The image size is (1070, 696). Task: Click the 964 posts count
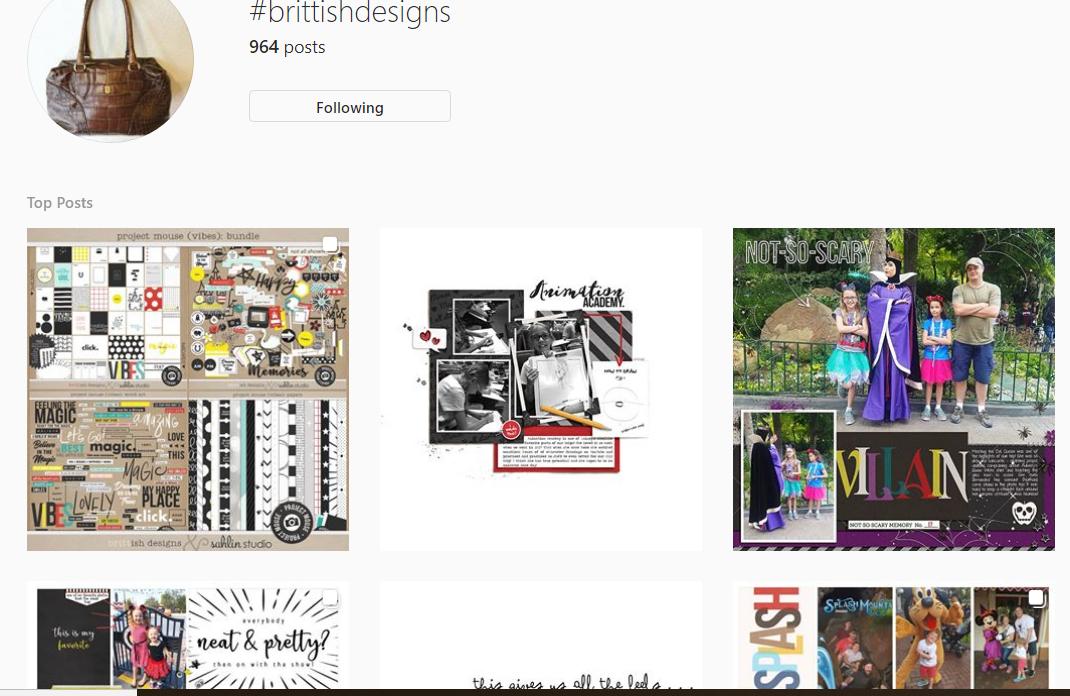[x=287, y=47]
